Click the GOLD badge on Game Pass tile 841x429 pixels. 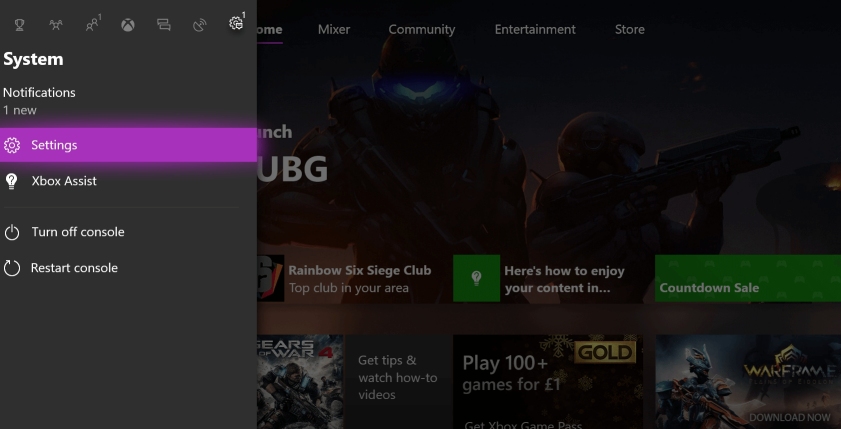(606, 352)
